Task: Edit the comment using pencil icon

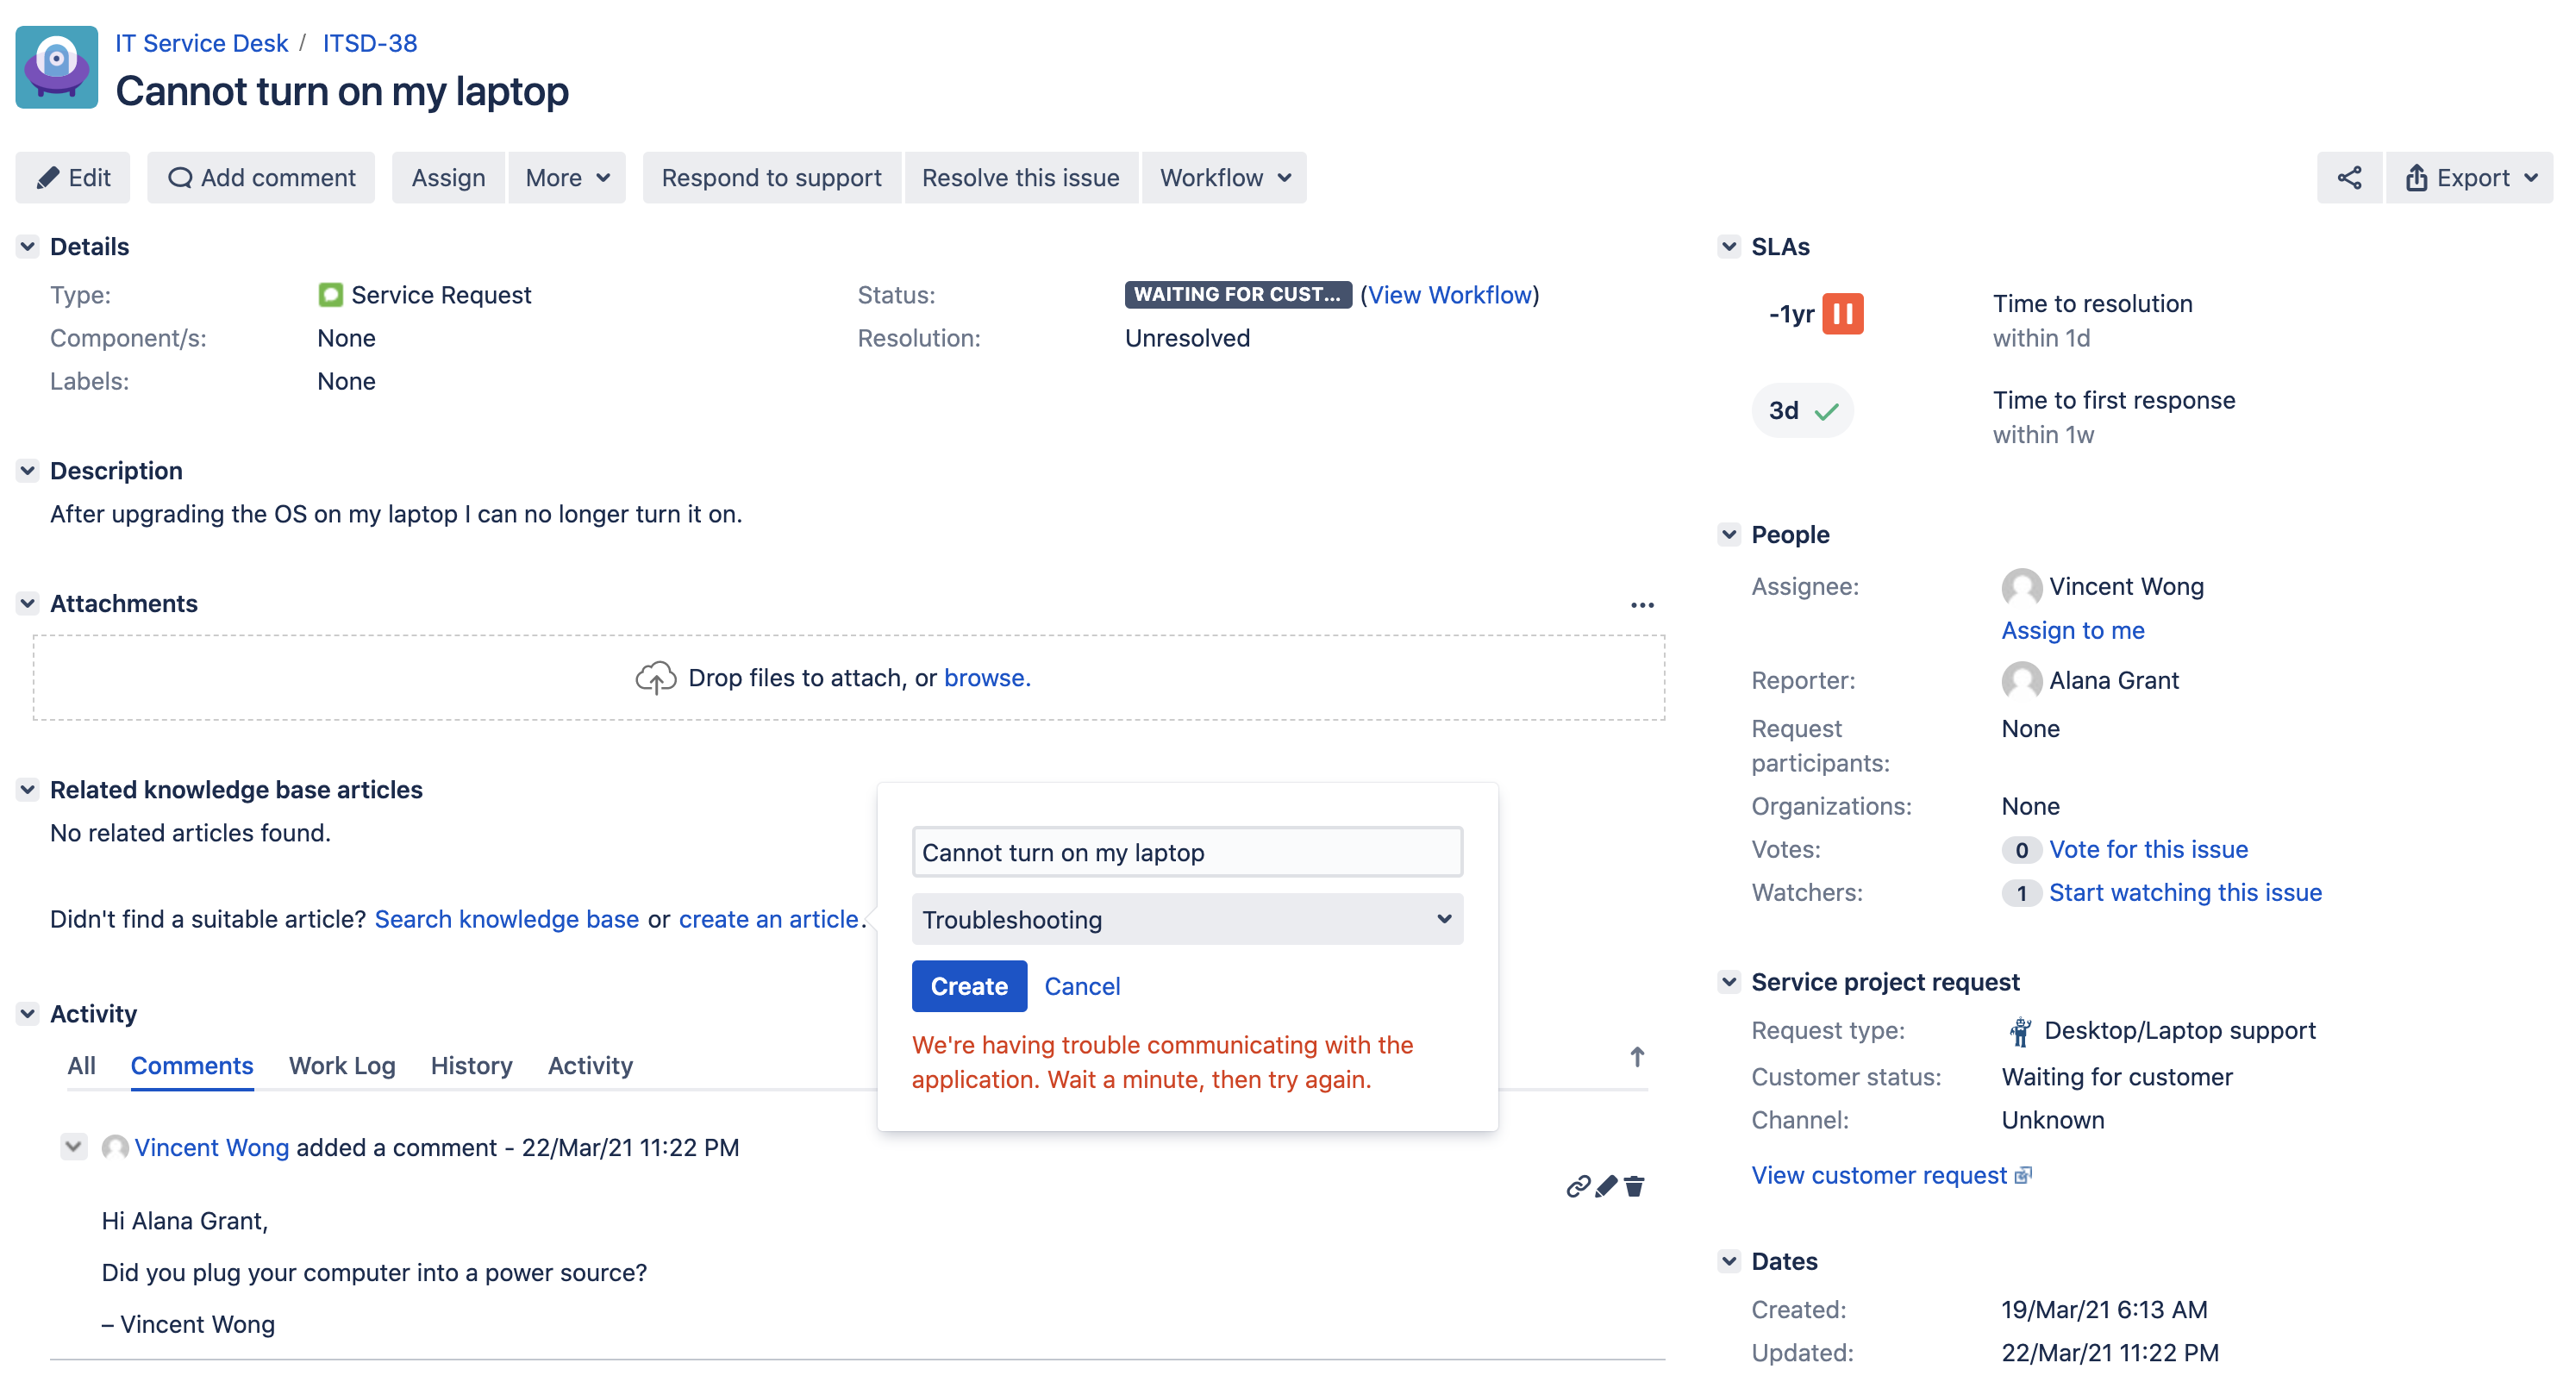Action: (1606, 1186)
